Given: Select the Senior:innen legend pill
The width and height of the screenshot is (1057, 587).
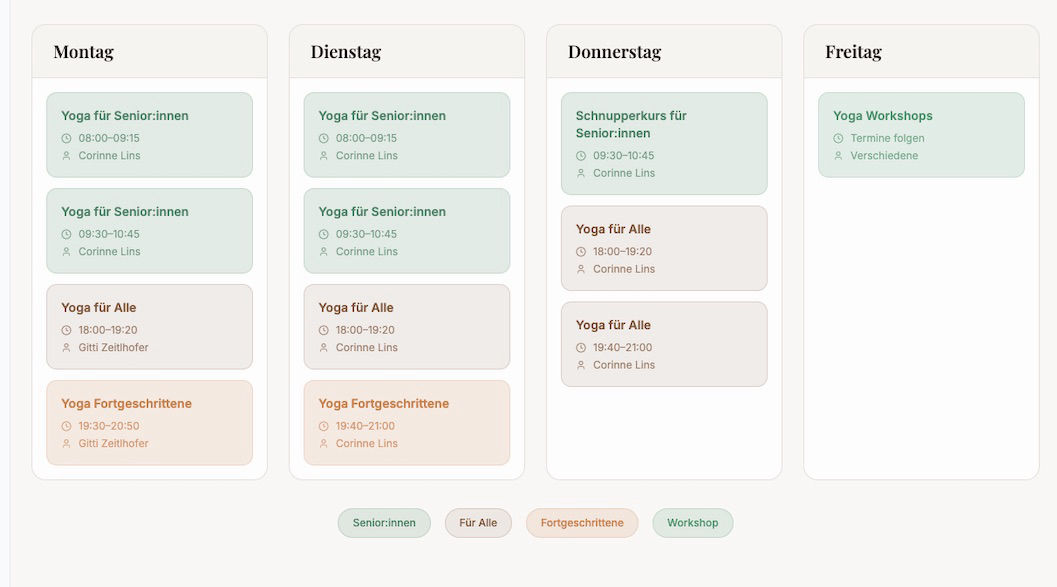Looking at the screenshot, I should tap(384, 523).
